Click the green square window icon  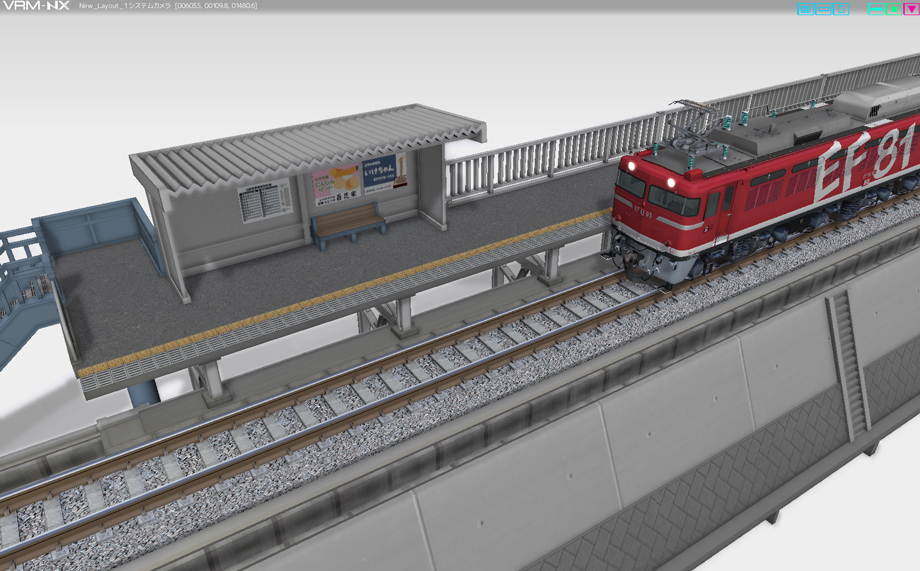[894, 9]
